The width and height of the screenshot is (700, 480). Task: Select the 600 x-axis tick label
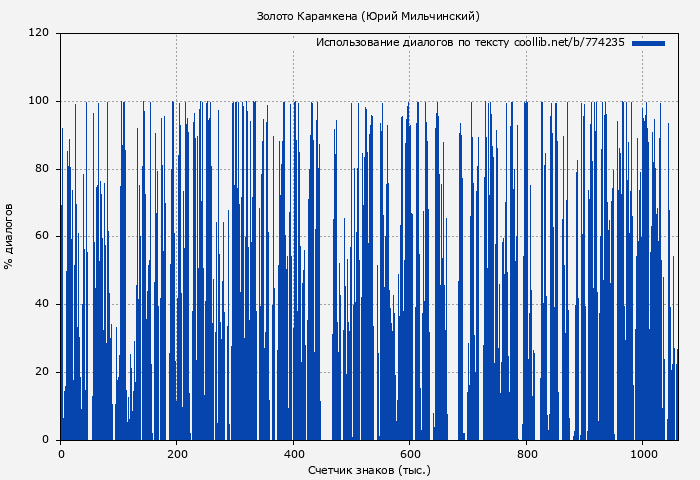pos(410,453)
